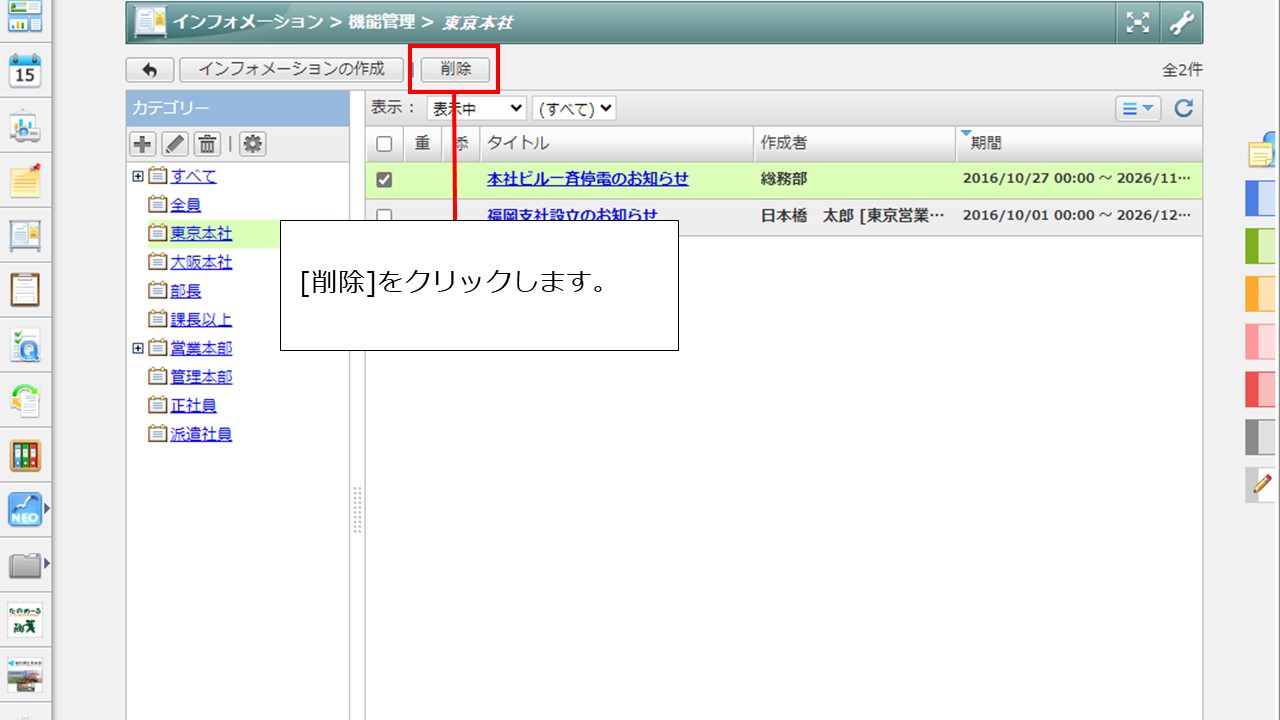Select the 派遣社員 category

(201, 434)
